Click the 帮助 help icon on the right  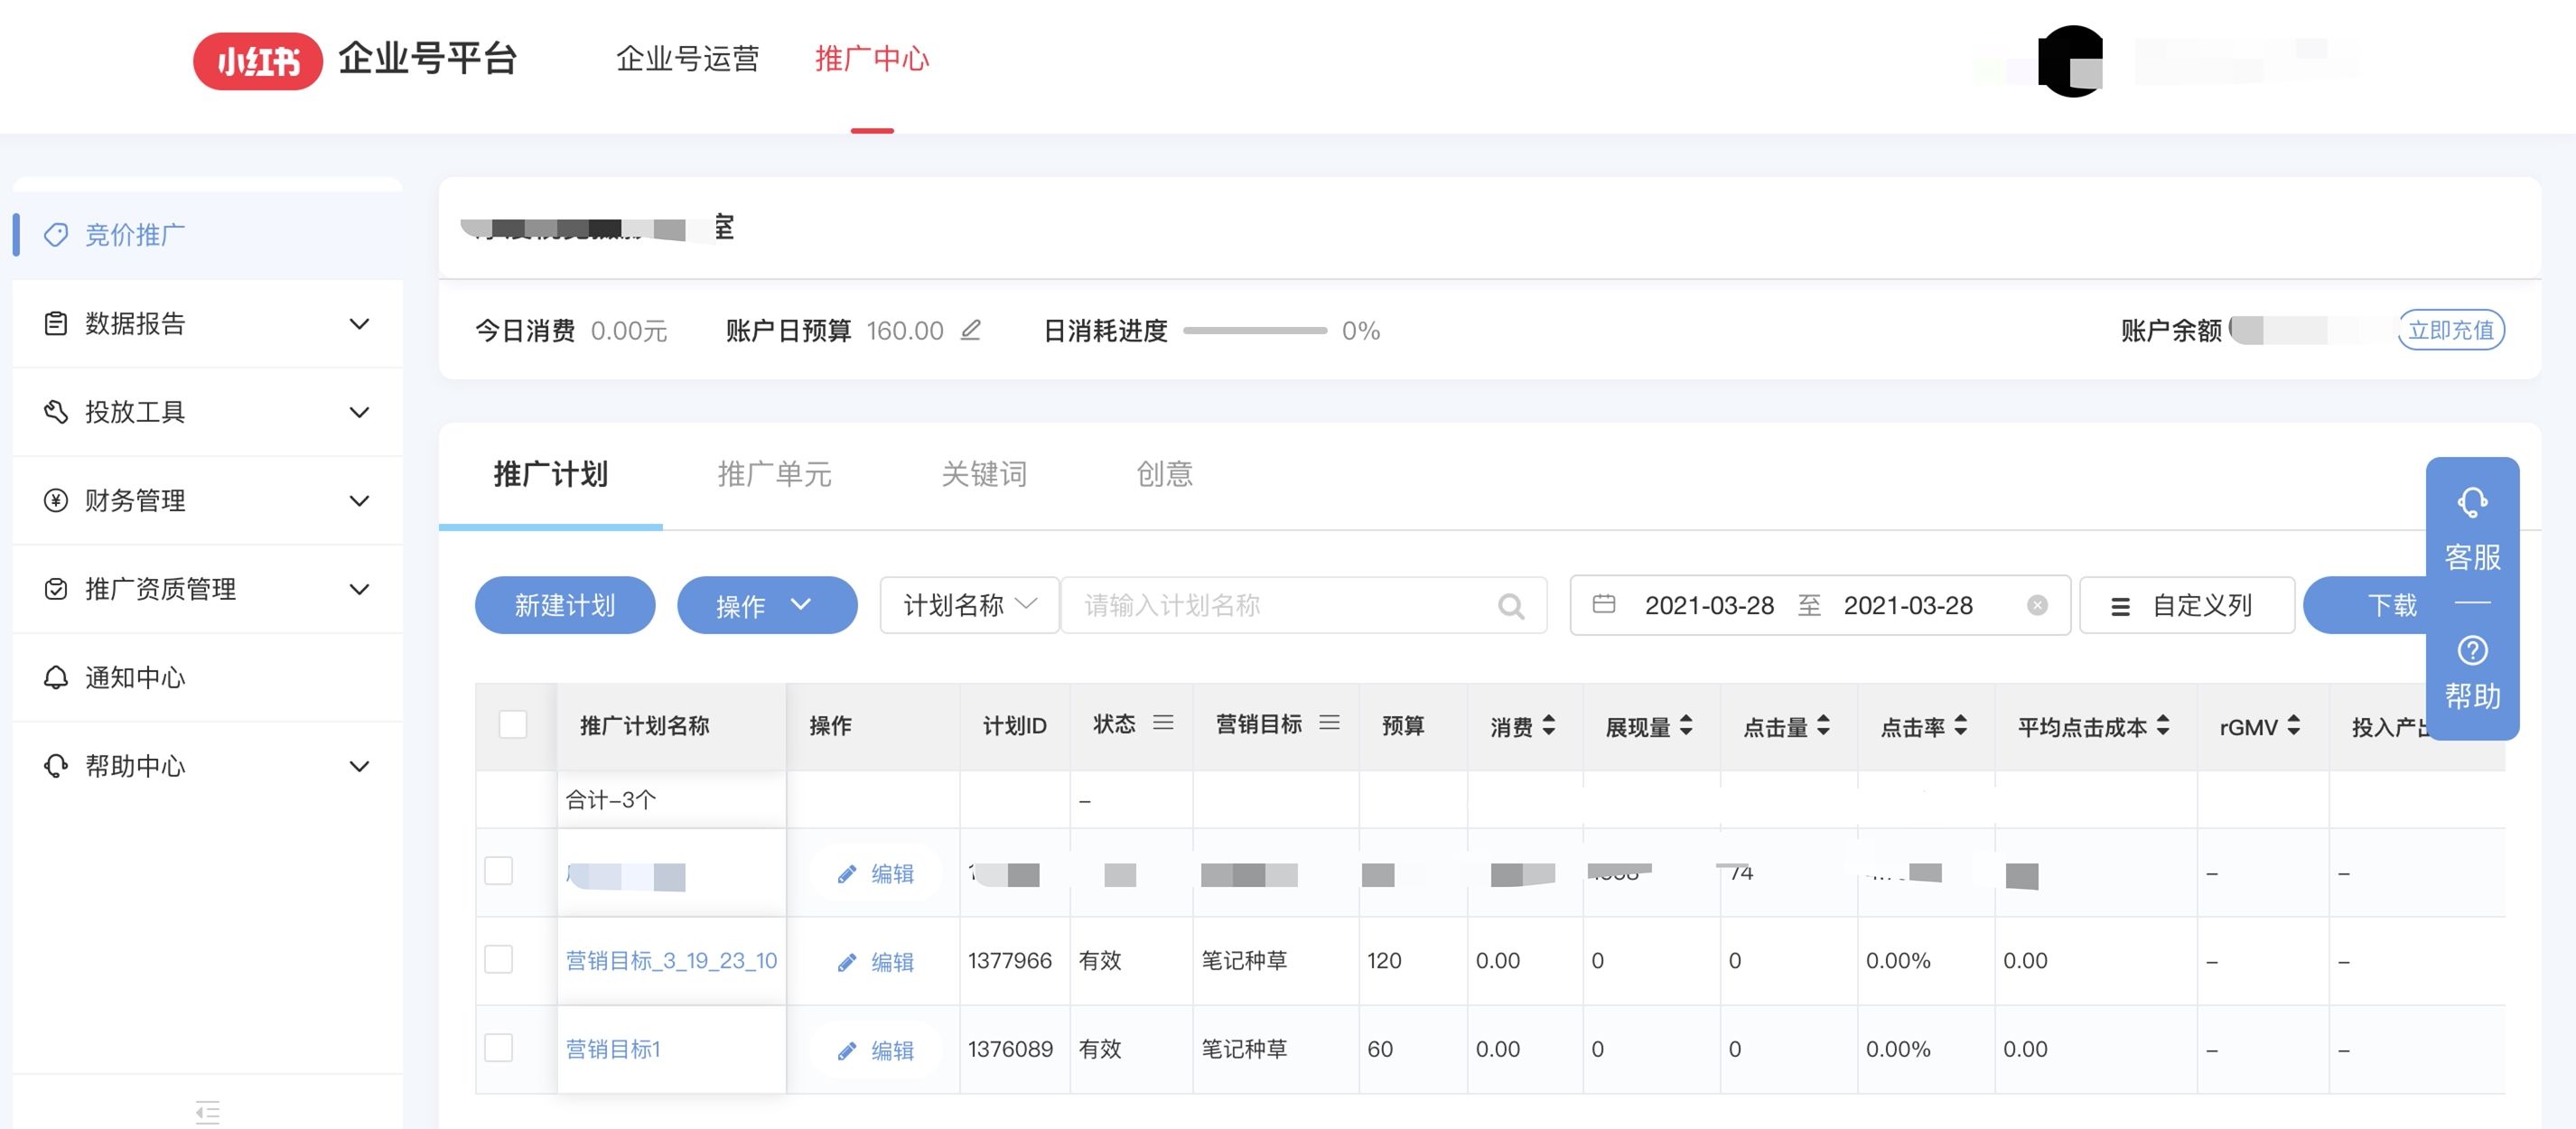coord(2472,650)
